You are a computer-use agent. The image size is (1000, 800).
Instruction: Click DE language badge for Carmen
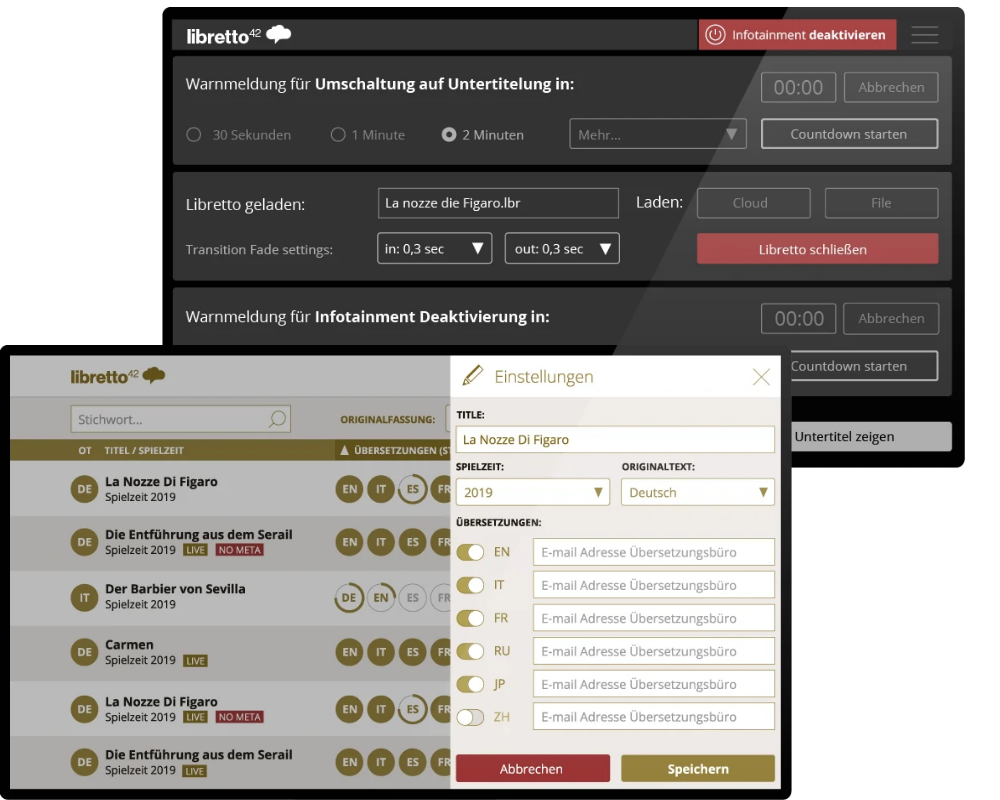click(83, 652)
